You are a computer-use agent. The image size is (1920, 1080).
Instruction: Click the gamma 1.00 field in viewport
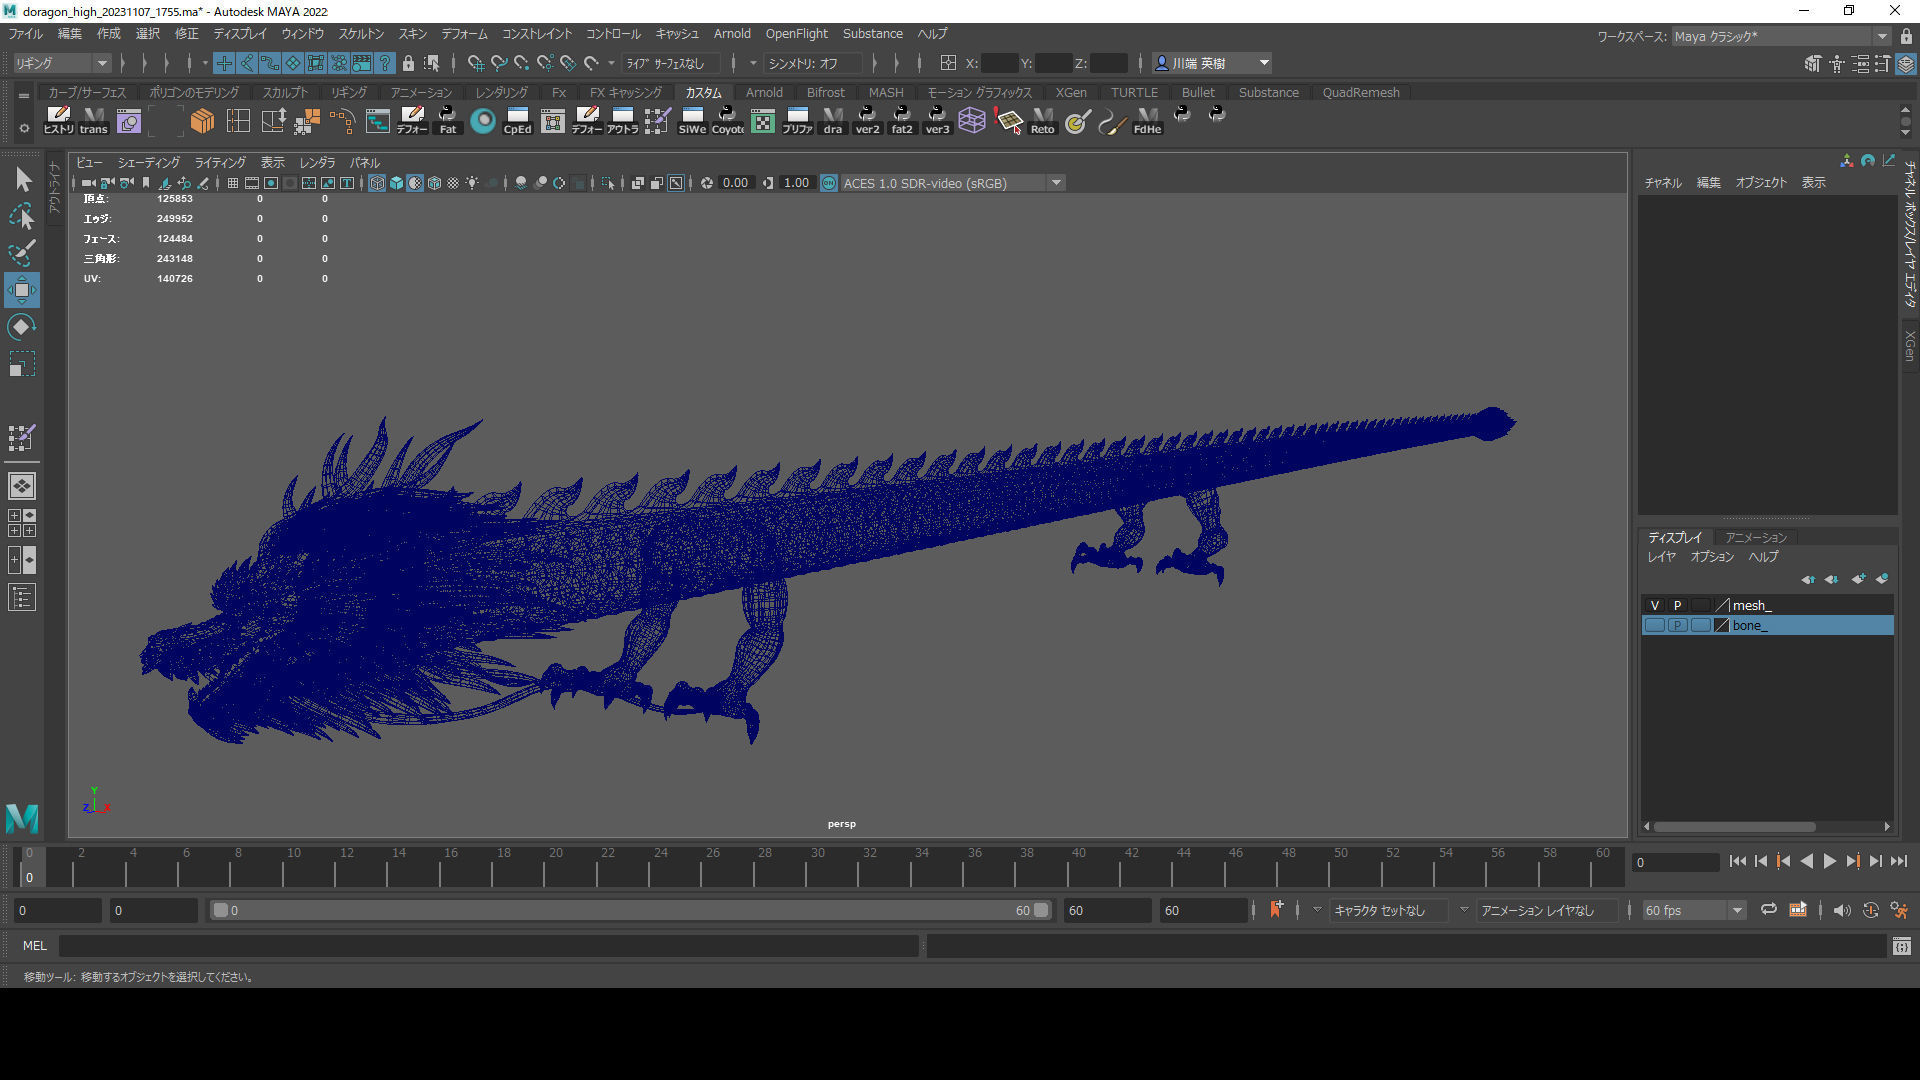click(x=796, y=183)
